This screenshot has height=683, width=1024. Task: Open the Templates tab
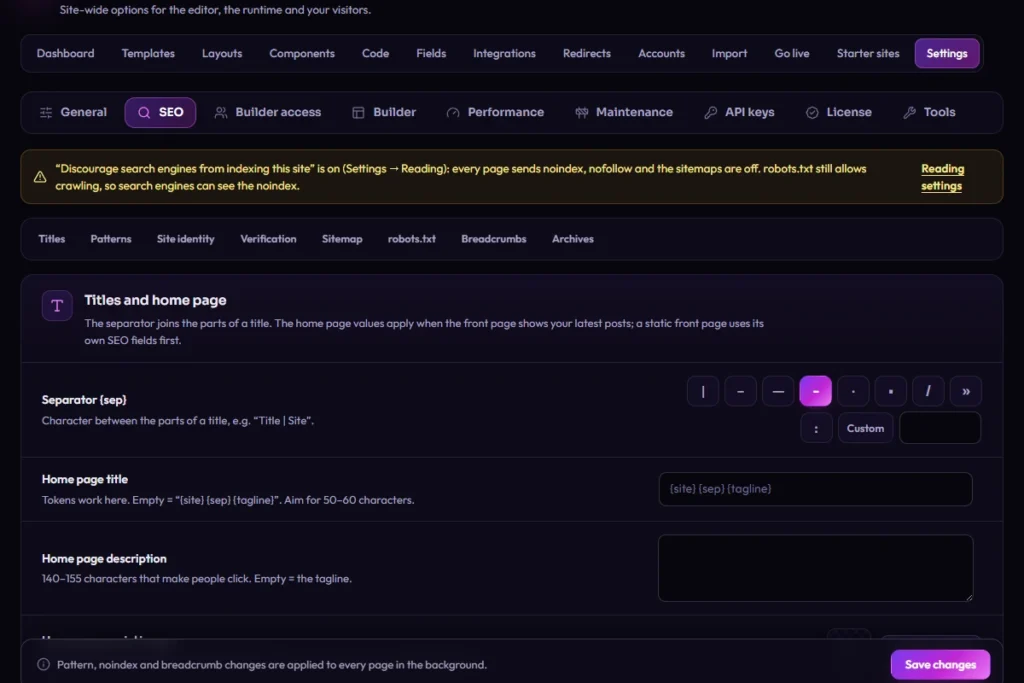pyautogui.click(x=148, y=54)
